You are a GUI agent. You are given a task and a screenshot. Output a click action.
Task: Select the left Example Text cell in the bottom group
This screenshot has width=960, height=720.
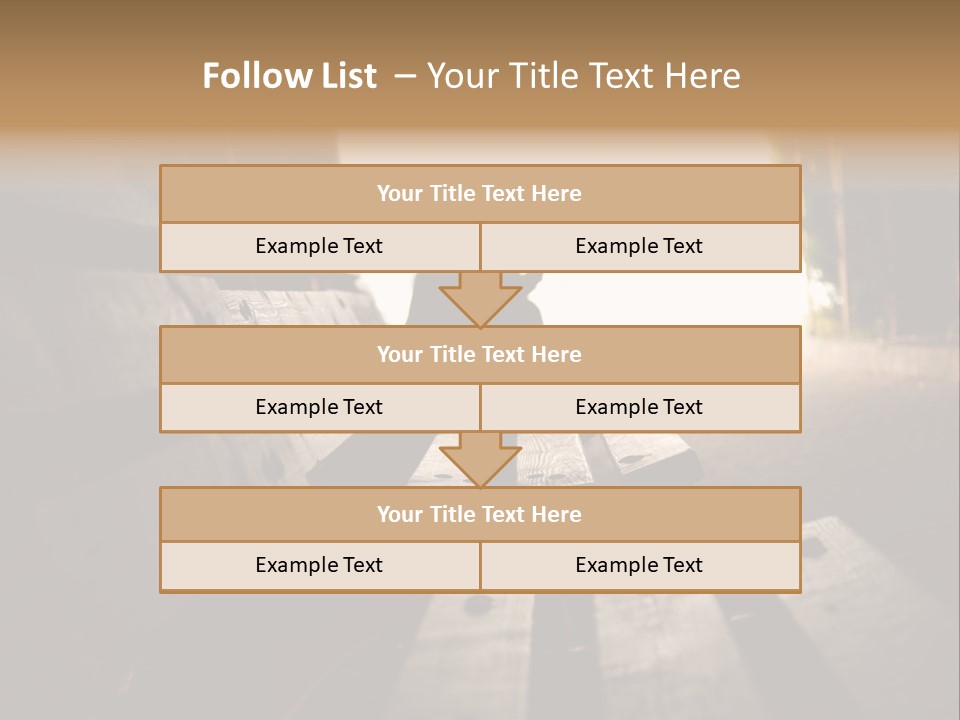point(320,566)
